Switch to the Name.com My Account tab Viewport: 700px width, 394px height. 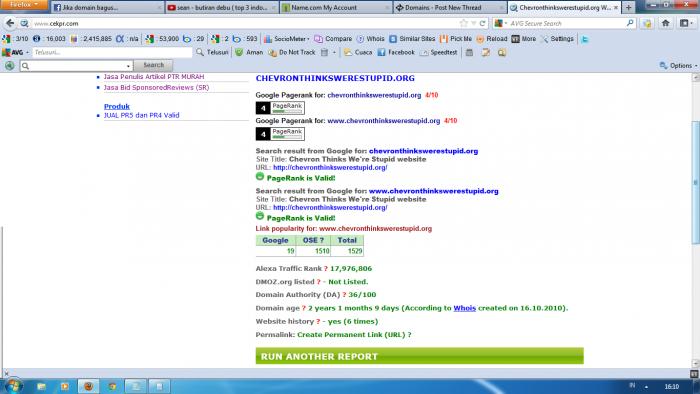tap(337, 8)
